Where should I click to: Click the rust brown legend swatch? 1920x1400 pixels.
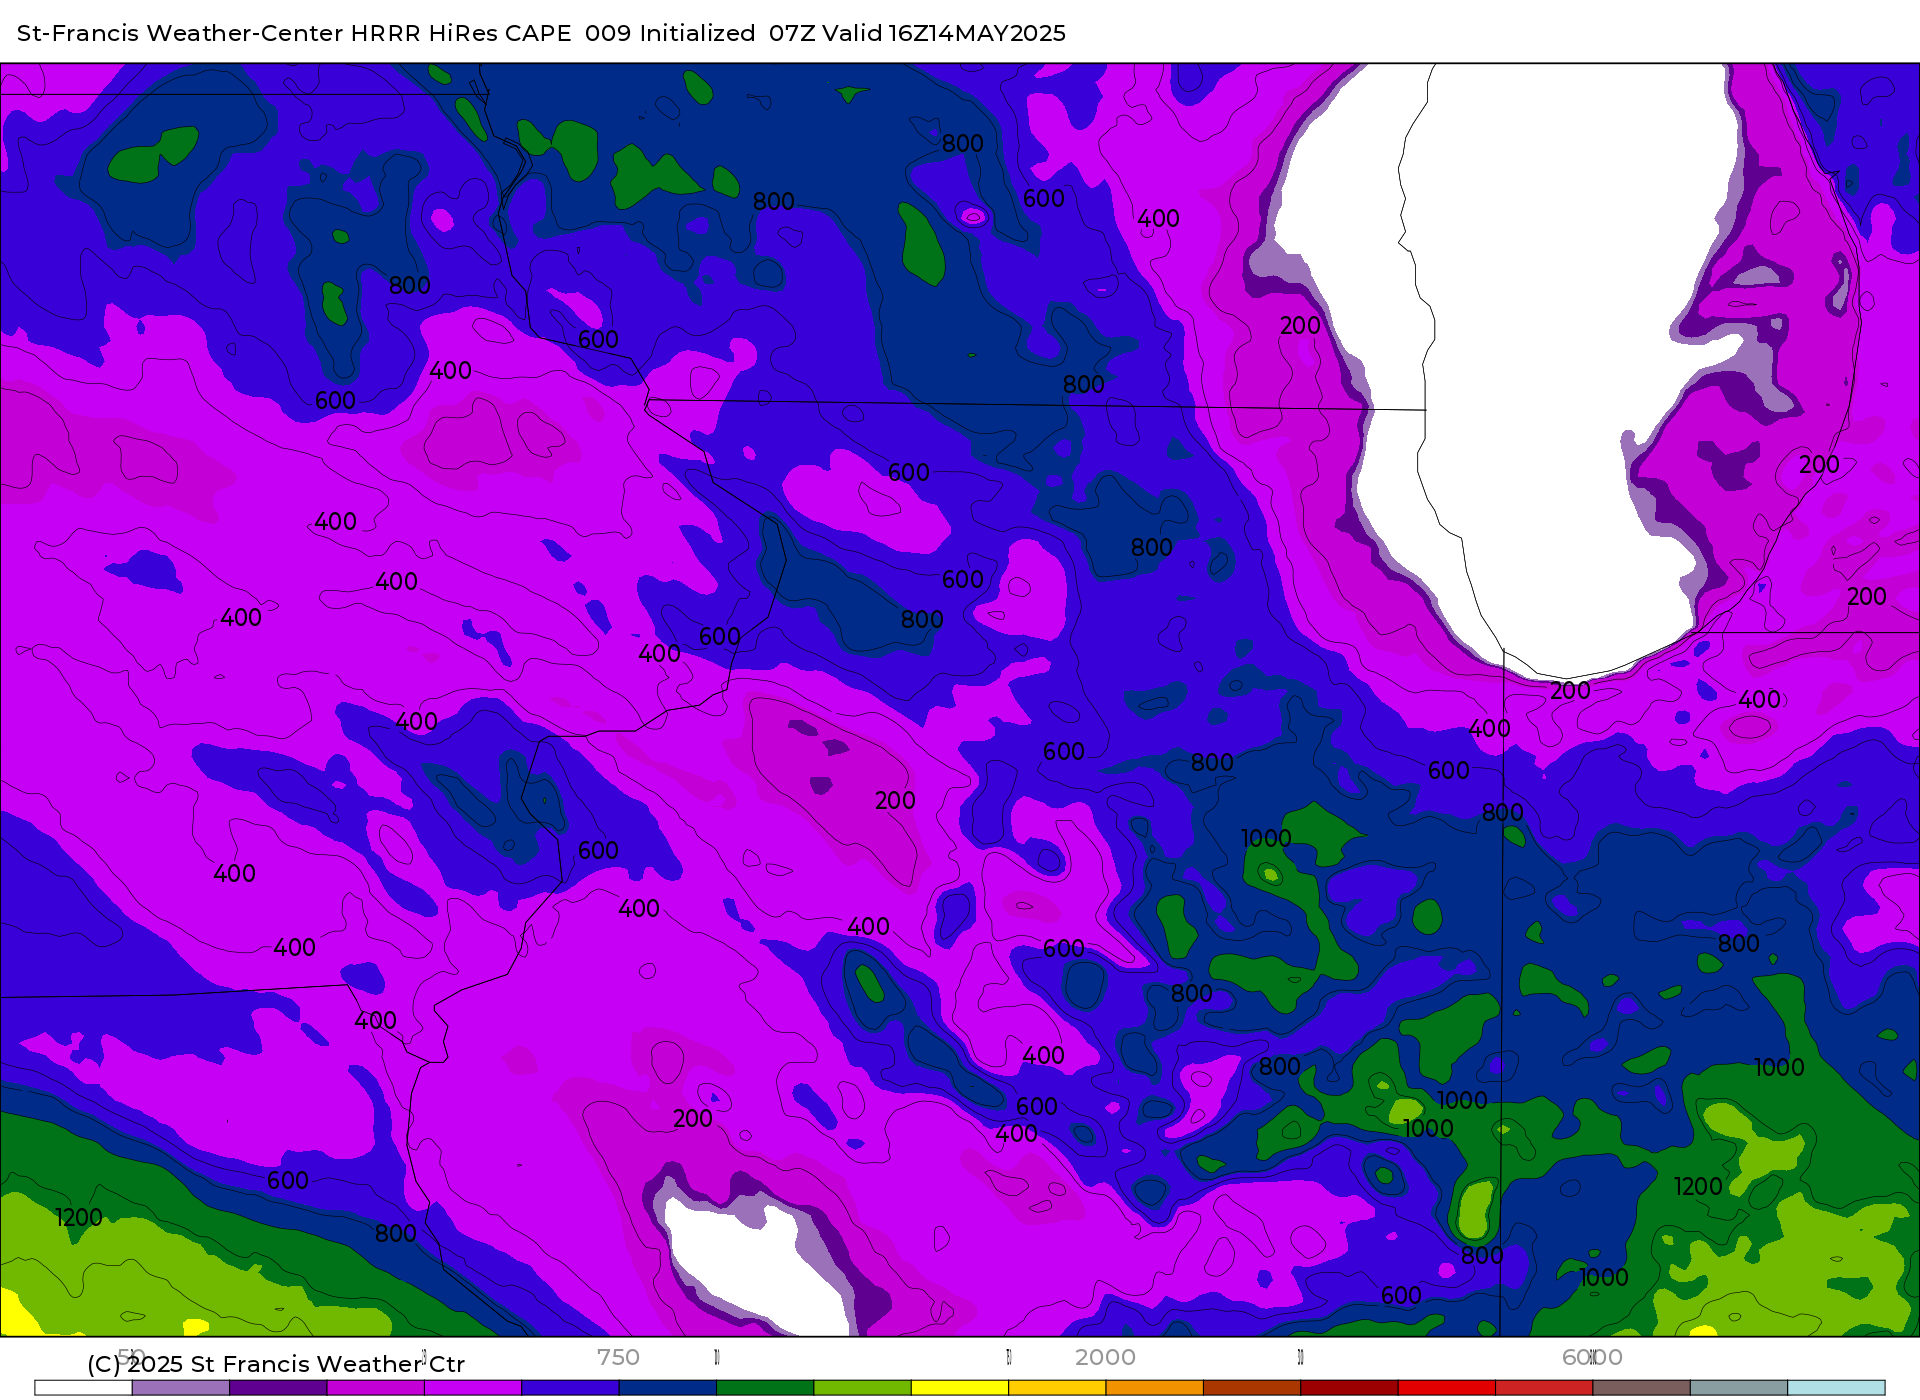click(1251, 1388)
